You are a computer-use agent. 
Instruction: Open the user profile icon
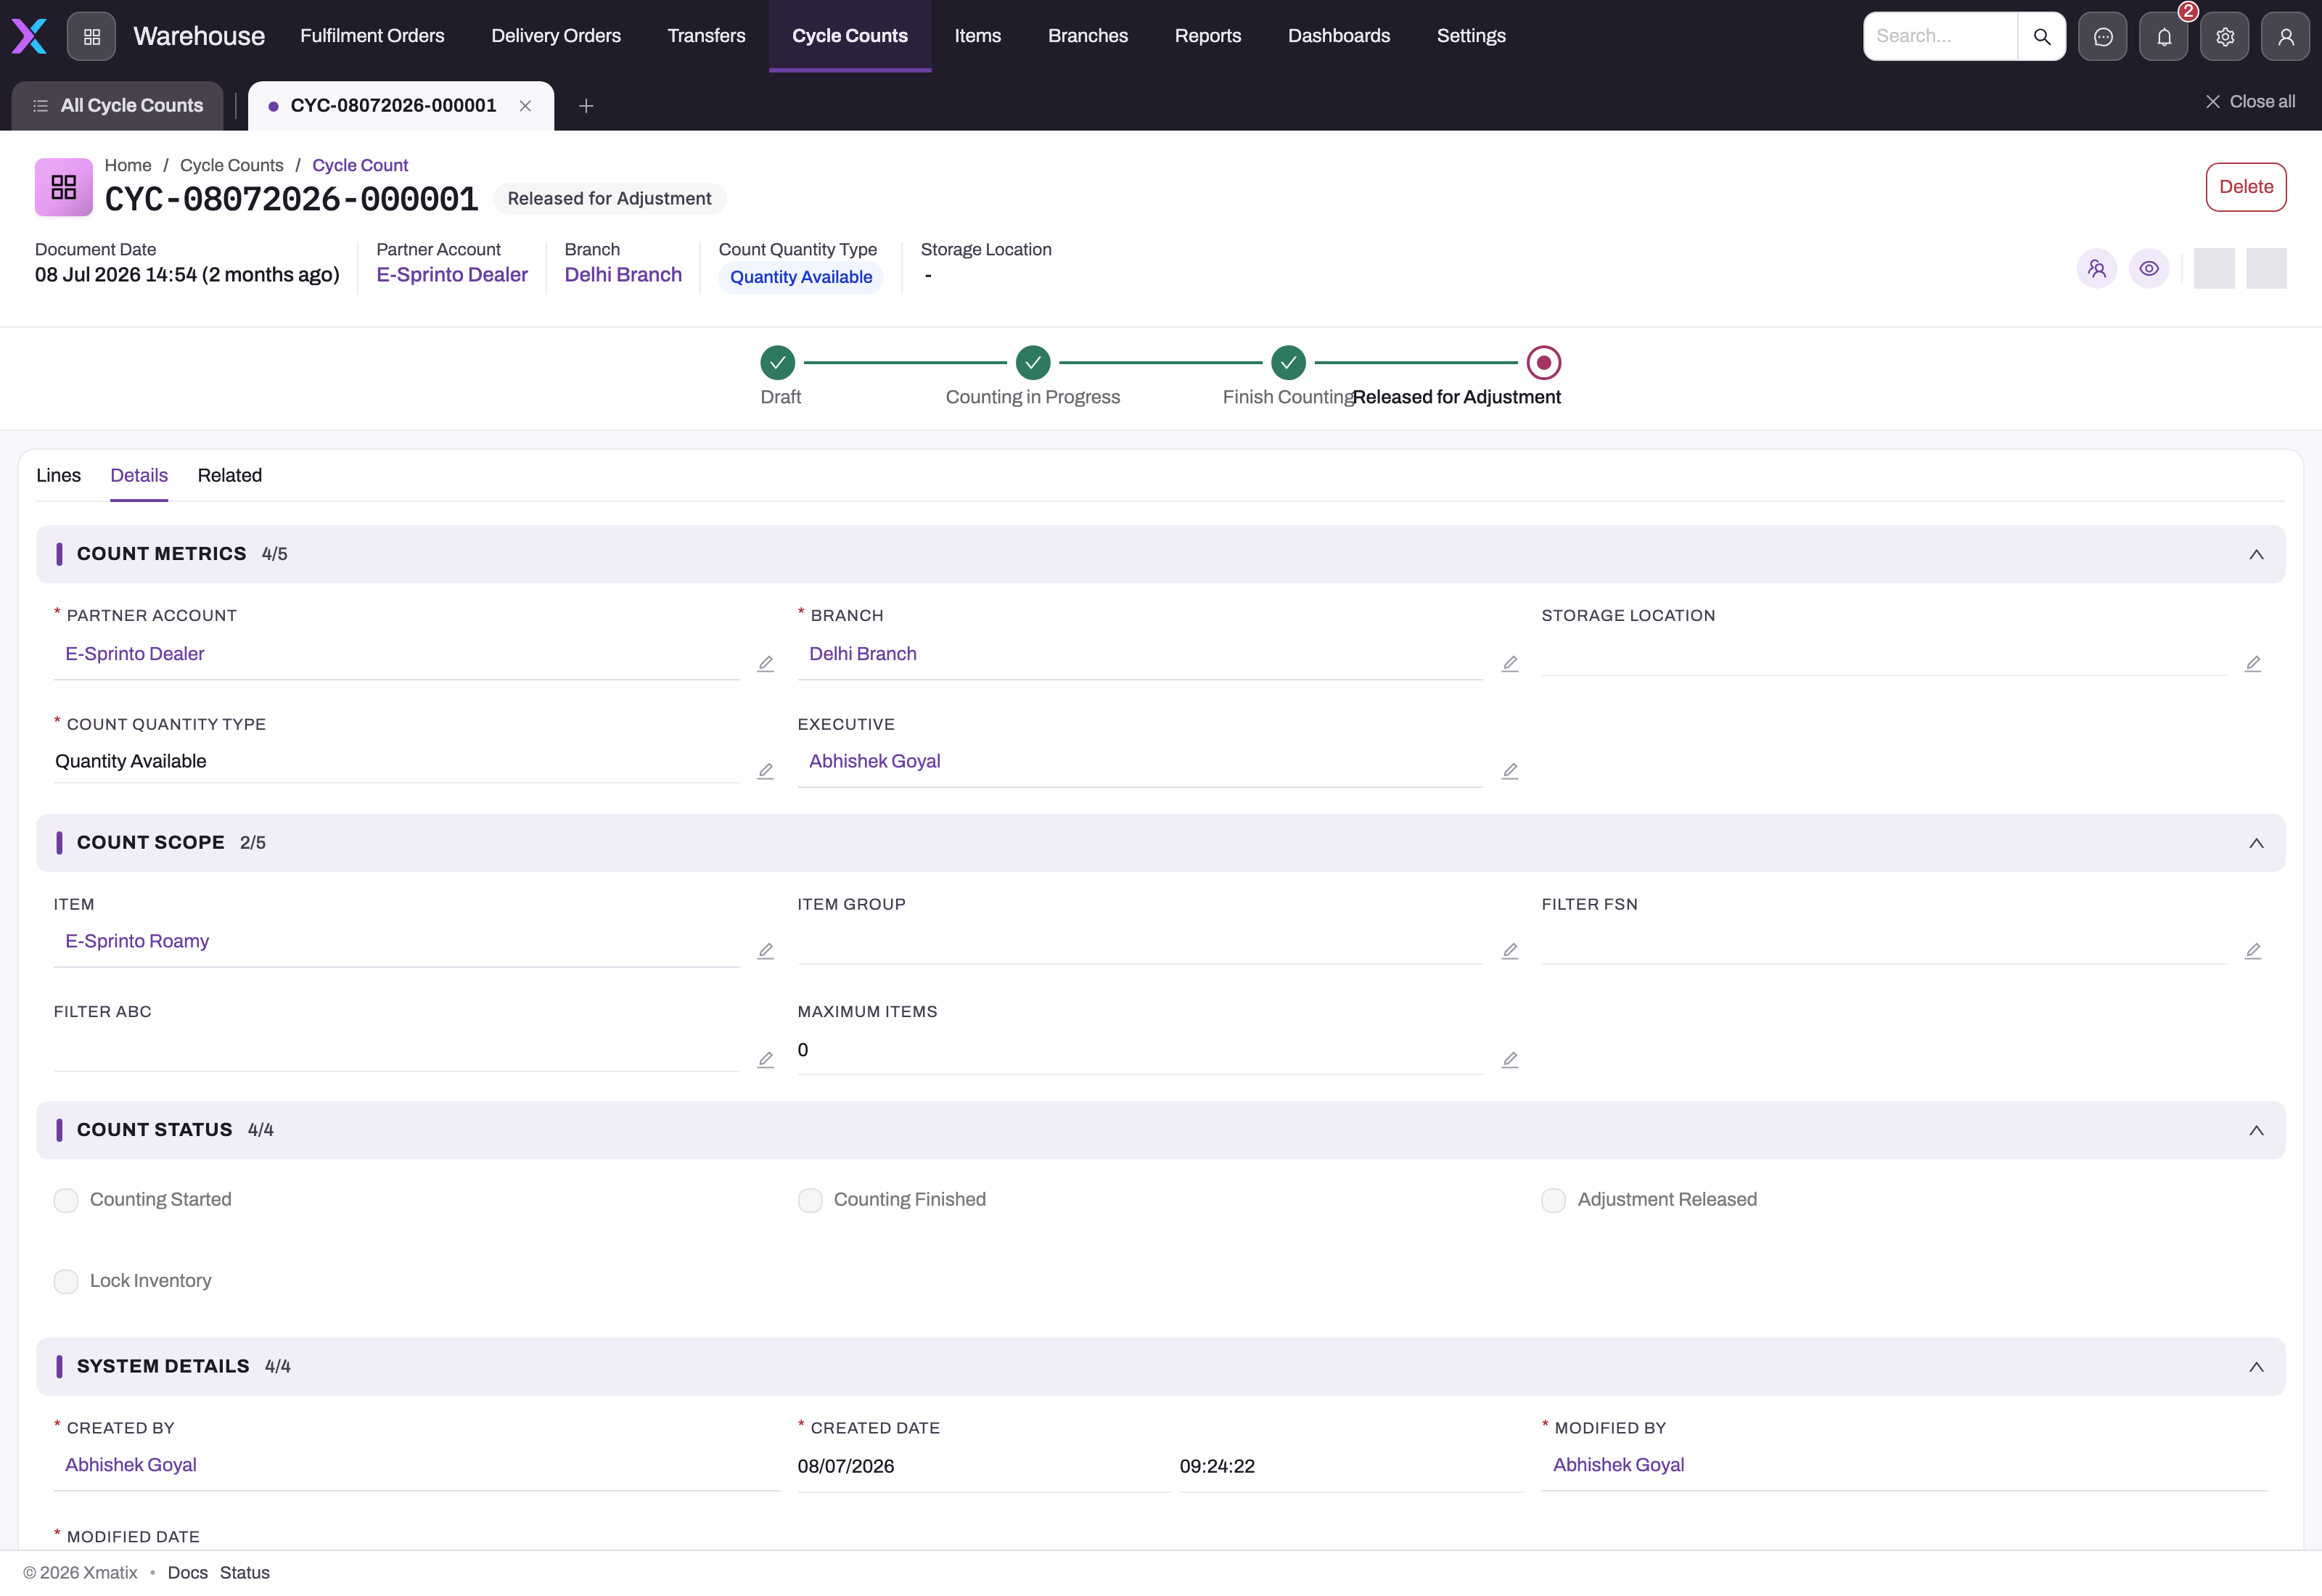[2286, 36]
